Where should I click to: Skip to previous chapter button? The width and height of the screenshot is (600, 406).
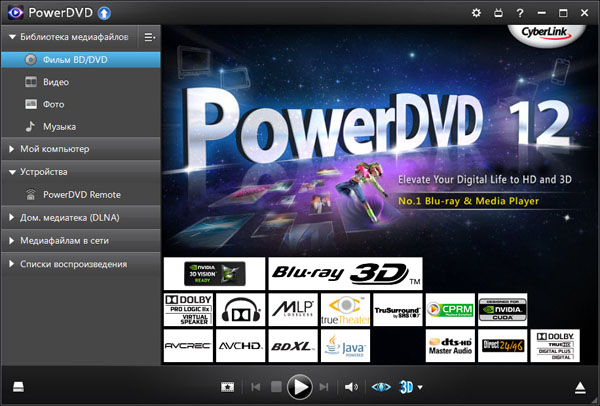(x=256, y=387)
